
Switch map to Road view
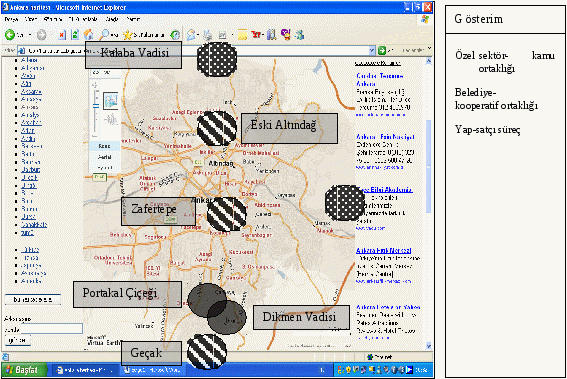105,146
